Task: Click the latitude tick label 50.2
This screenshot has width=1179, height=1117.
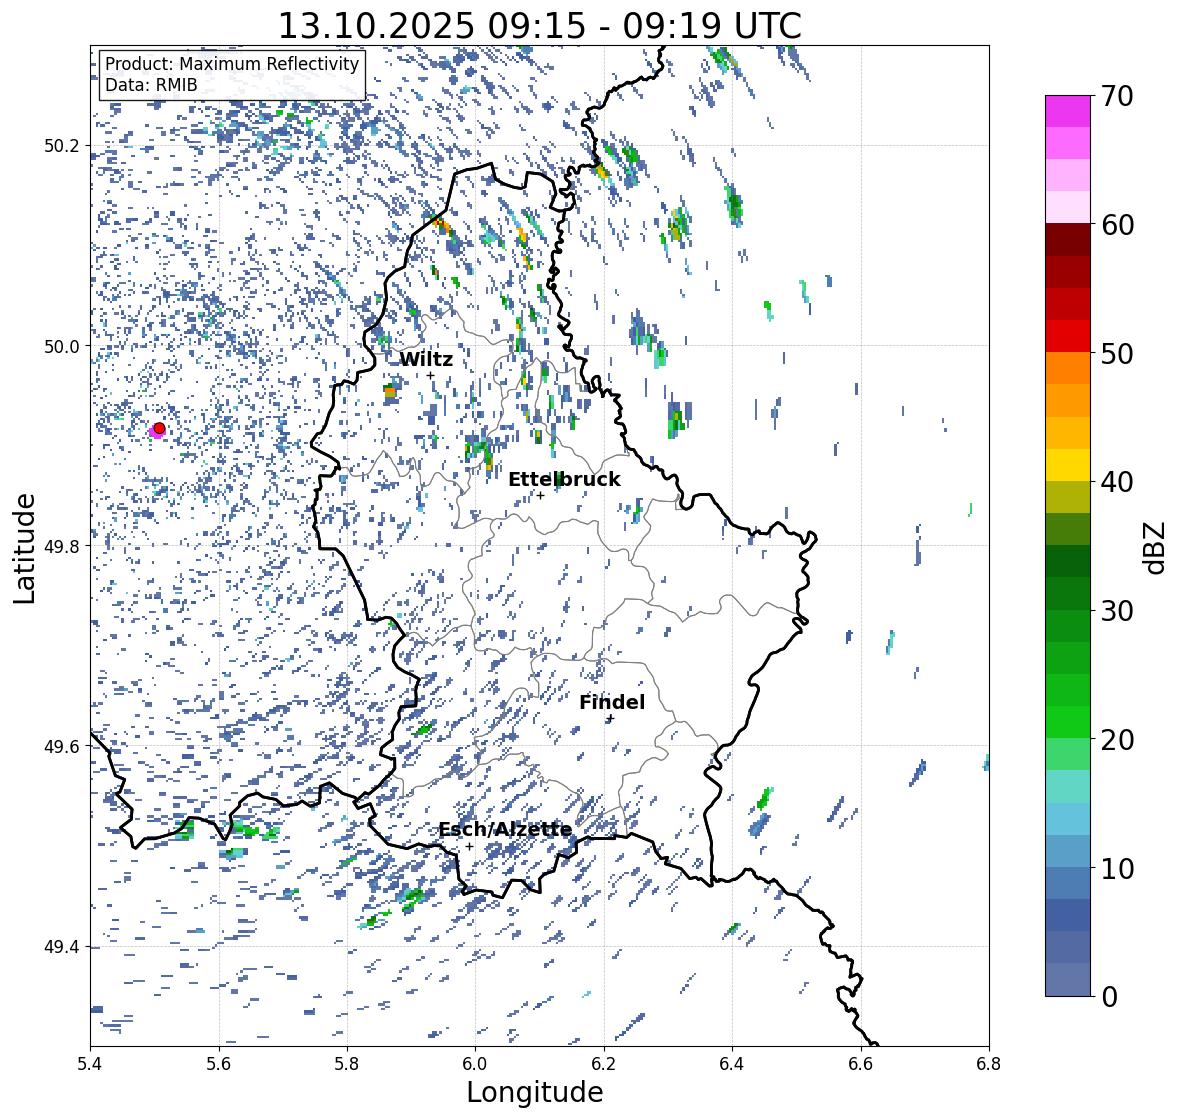Action: (62, 146)
